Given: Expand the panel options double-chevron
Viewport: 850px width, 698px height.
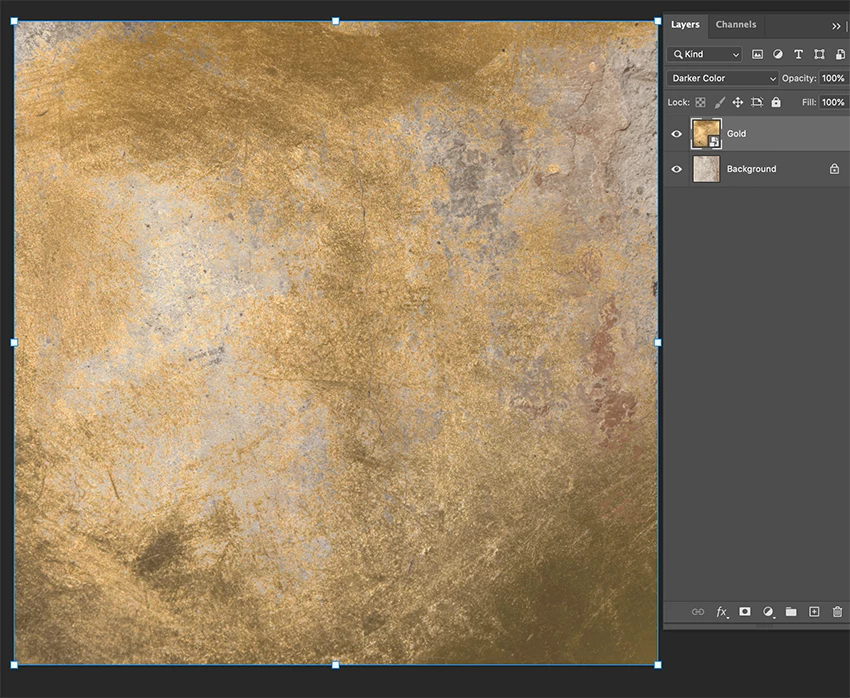Looking at the screenshot, I should (836, 25).
